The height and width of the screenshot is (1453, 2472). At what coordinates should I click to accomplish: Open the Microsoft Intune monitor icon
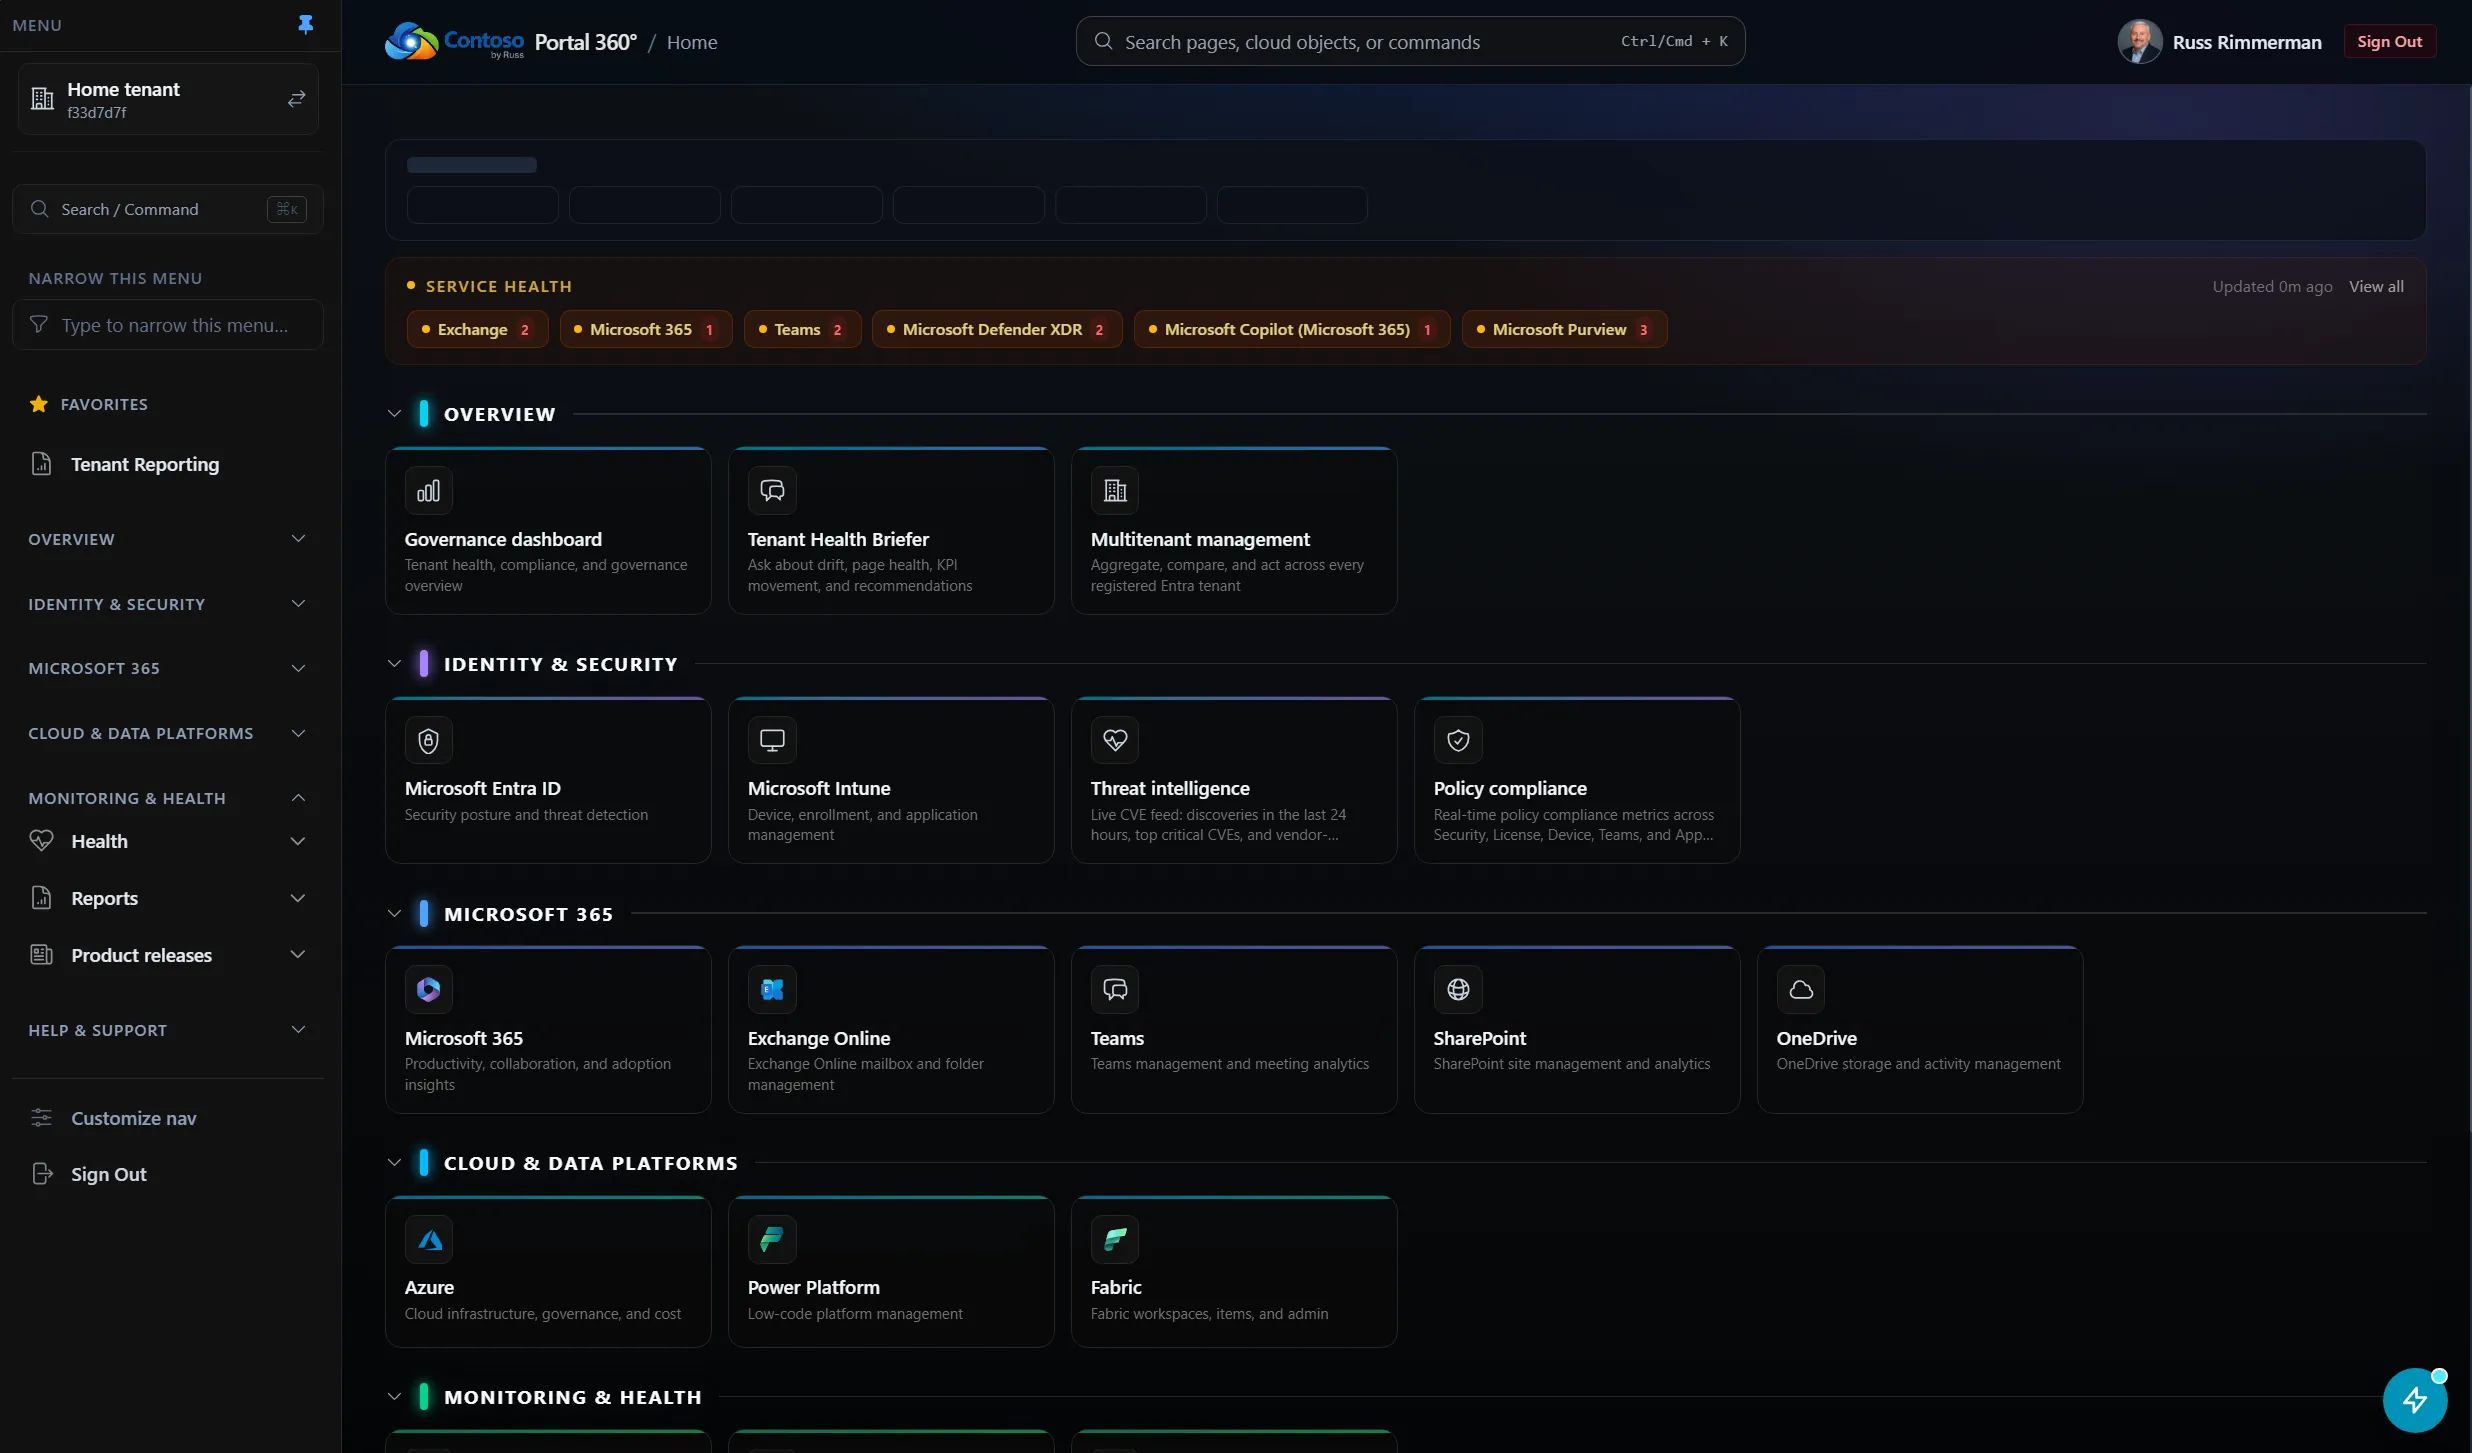[772, 741]
